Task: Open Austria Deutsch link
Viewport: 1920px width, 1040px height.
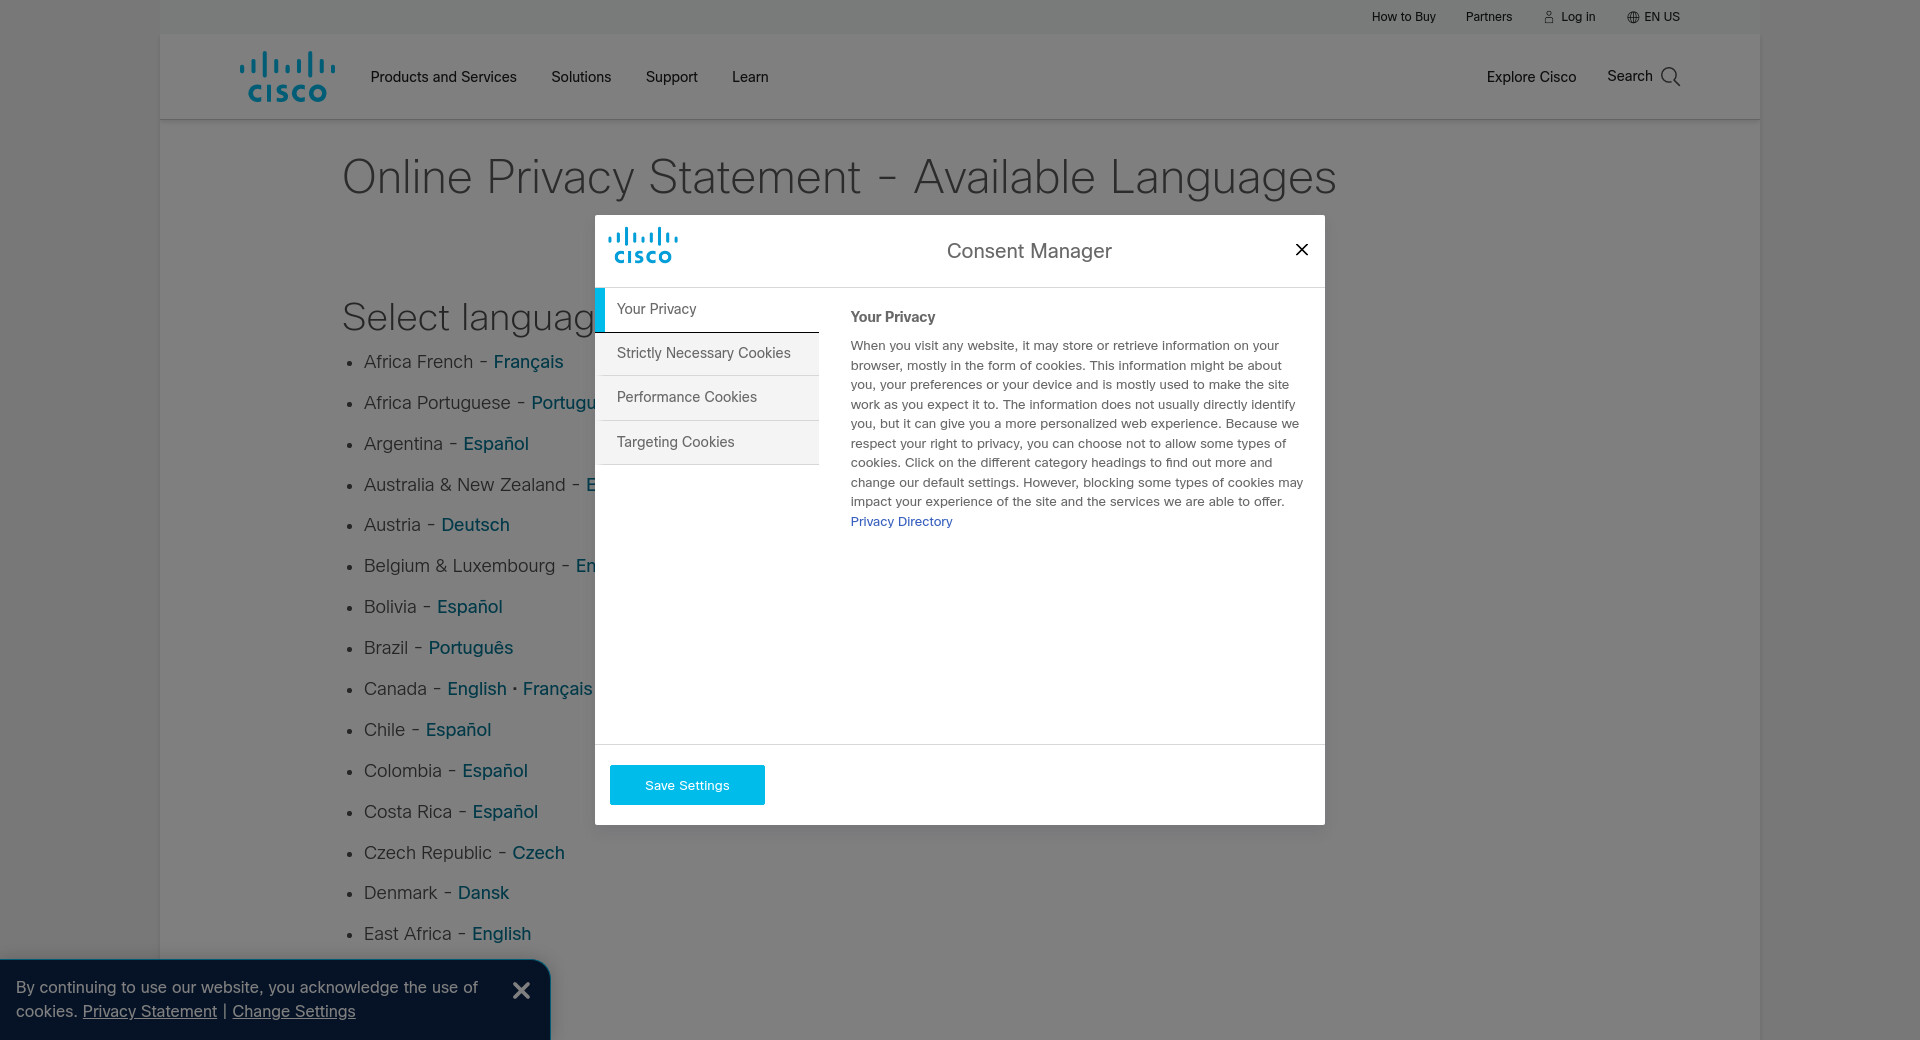Action: click(475, 525)
